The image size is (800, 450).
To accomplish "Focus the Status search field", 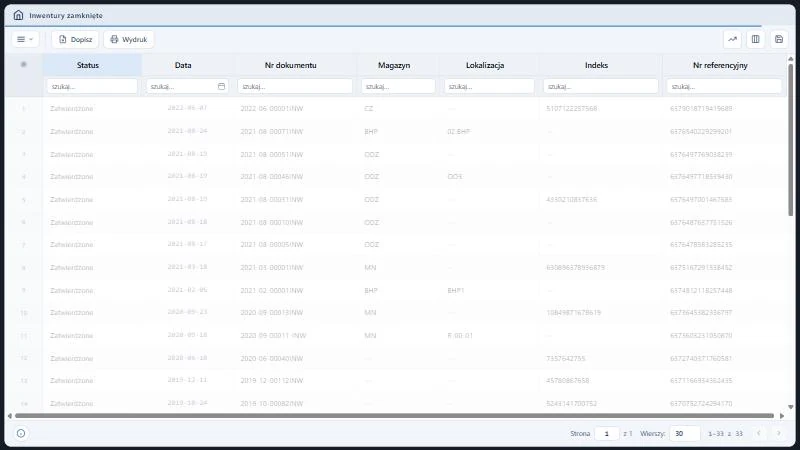I will click(92, 86).
